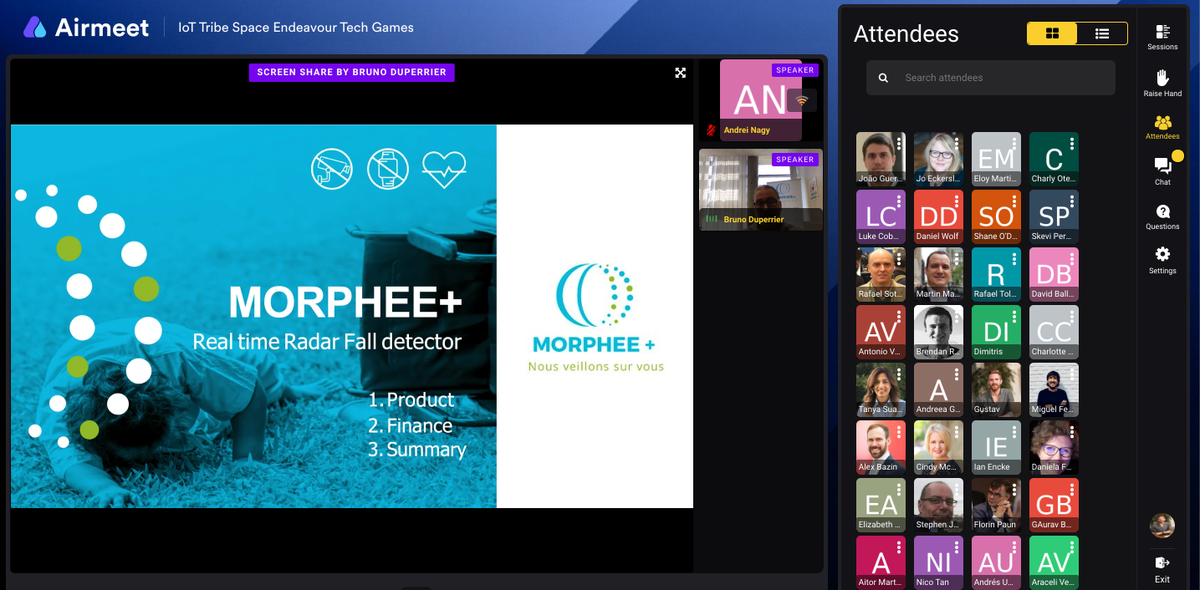1200x590 pixels.
Task: Open three-dot menu on Eloy Marti...
Action: click(x=1015, y=143)
